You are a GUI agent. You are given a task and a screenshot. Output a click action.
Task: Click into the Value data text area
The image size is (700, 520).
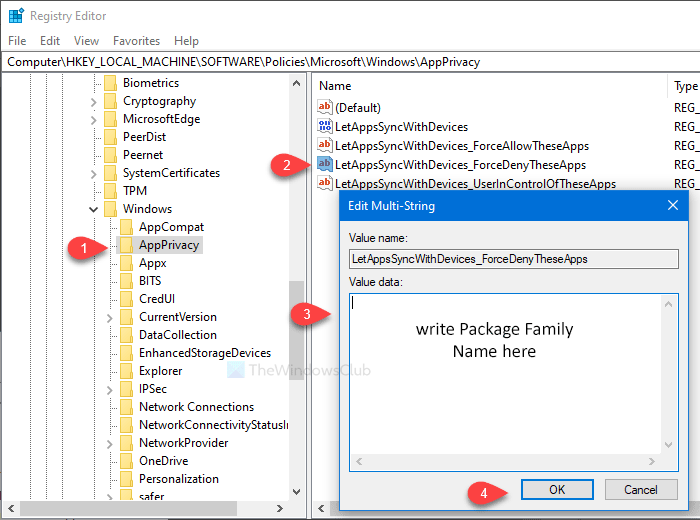point(505,374)
